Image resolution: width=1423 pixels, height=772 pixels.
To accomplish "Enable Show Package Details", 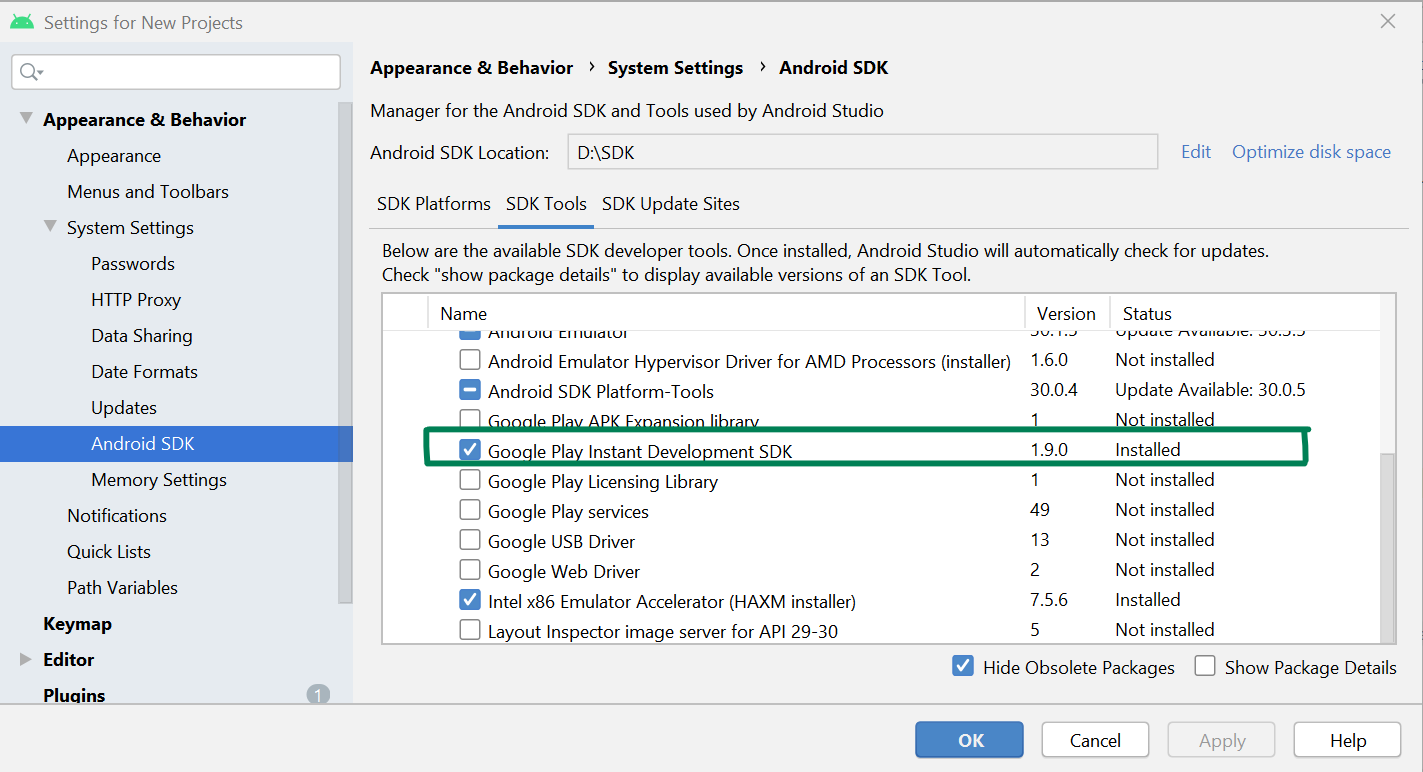I will pos(1205,666).
